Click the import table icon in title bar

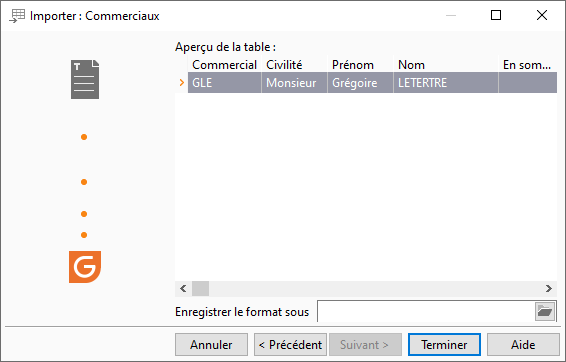click(x=17, y=16)
